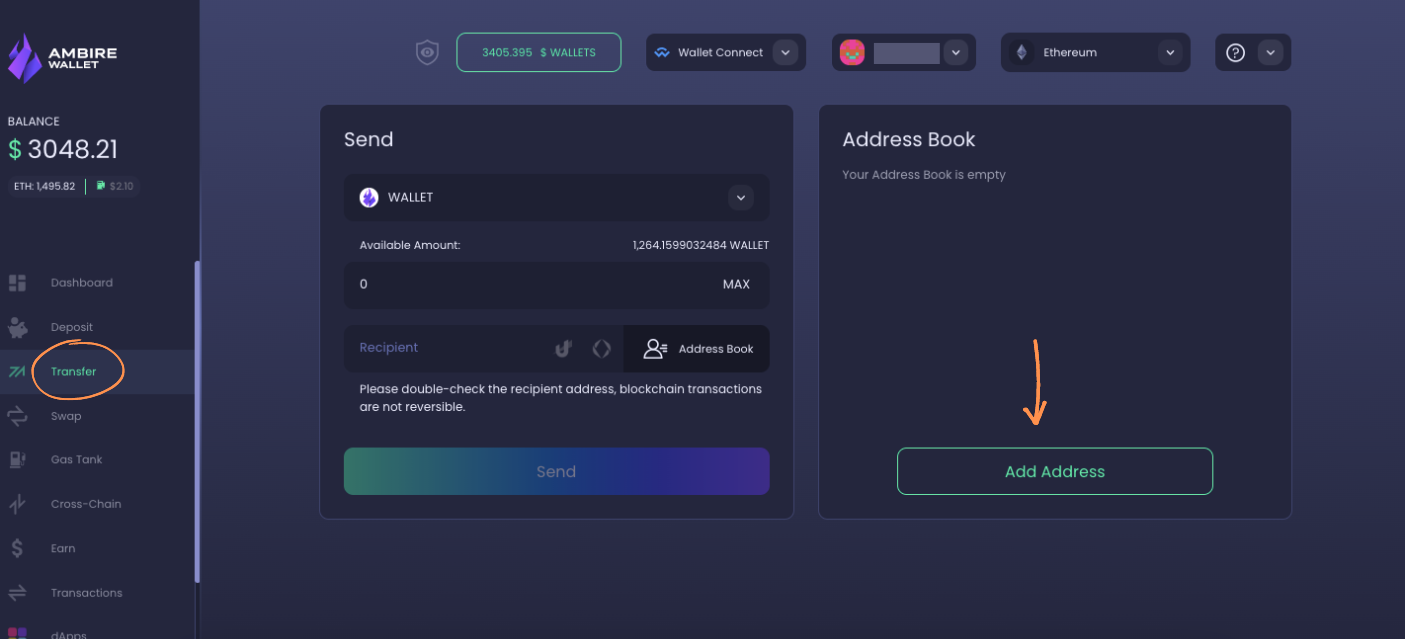Open Address Book from recipient field
The height and width of the screenshot is (639, 1405).
click(x=697, y=348)
